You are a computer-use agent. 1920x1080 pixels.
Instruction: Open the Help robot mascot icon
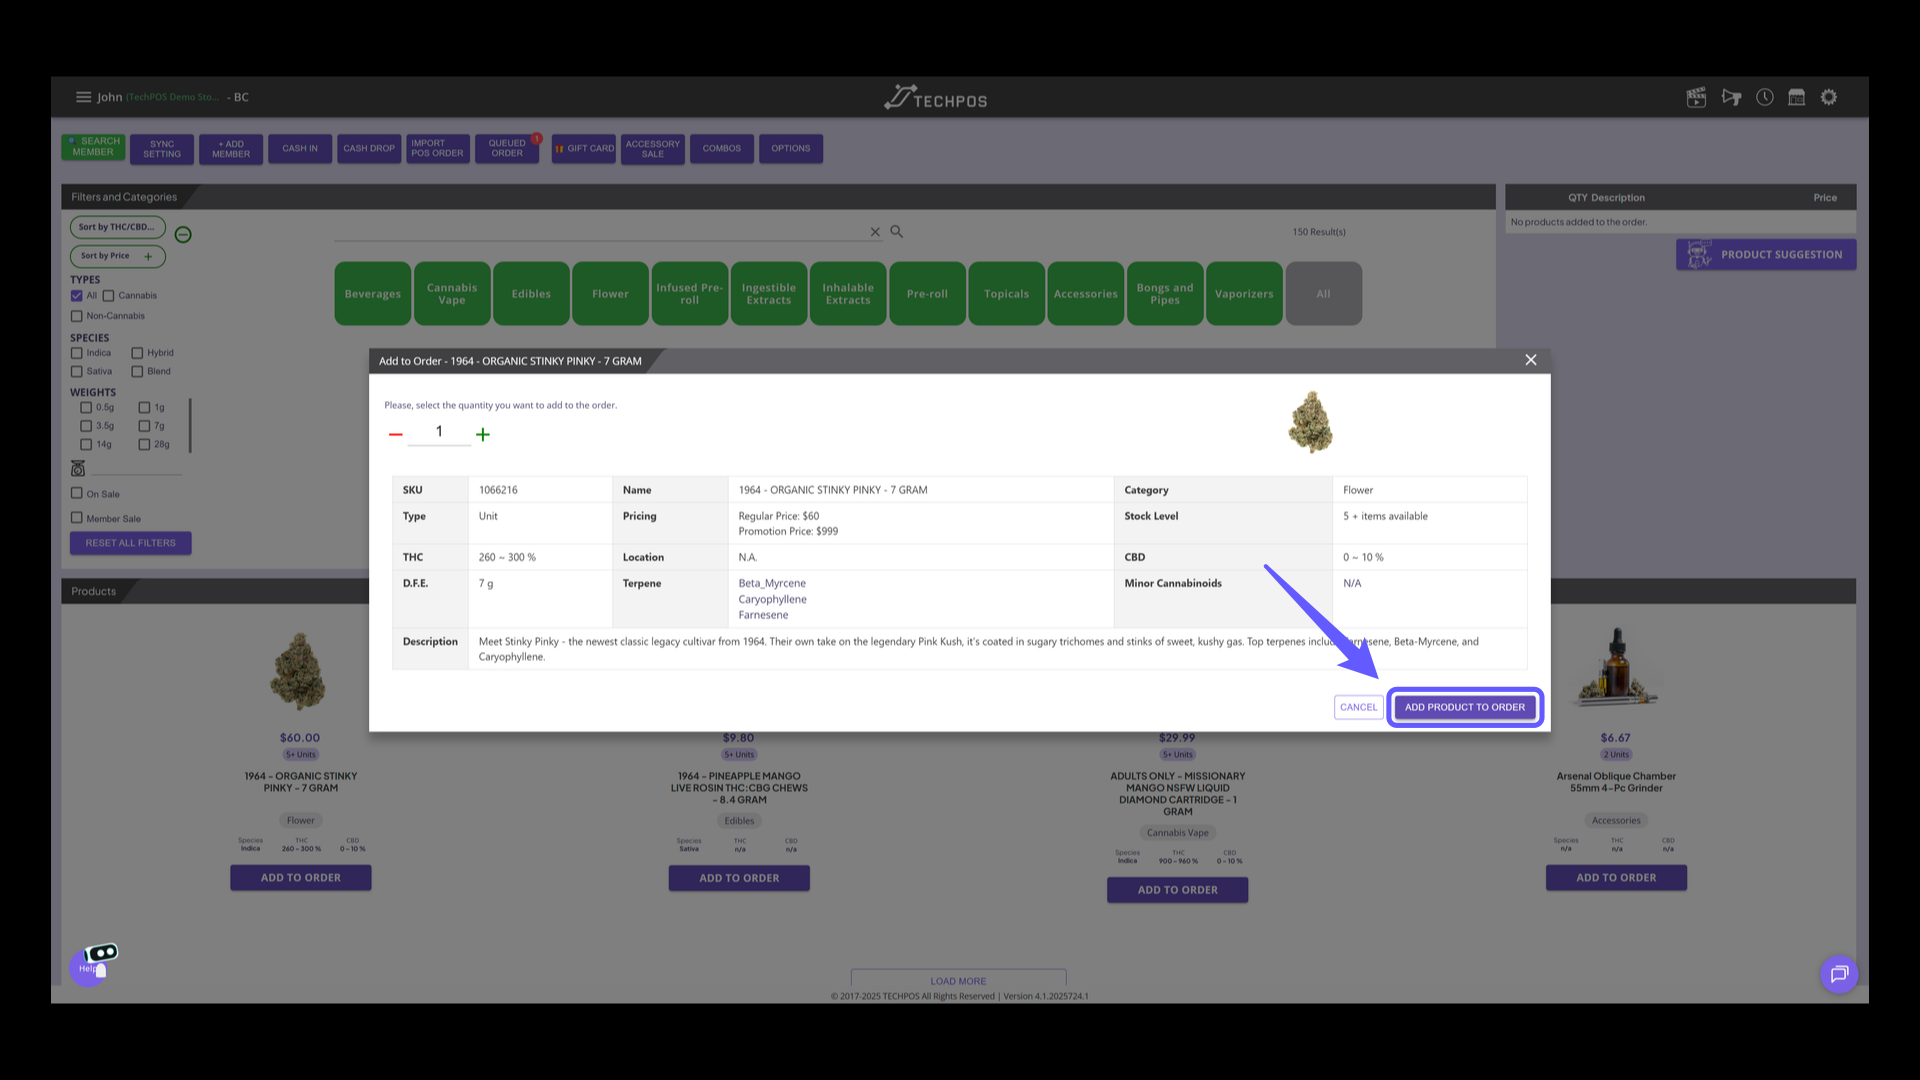tap(95, 963)
